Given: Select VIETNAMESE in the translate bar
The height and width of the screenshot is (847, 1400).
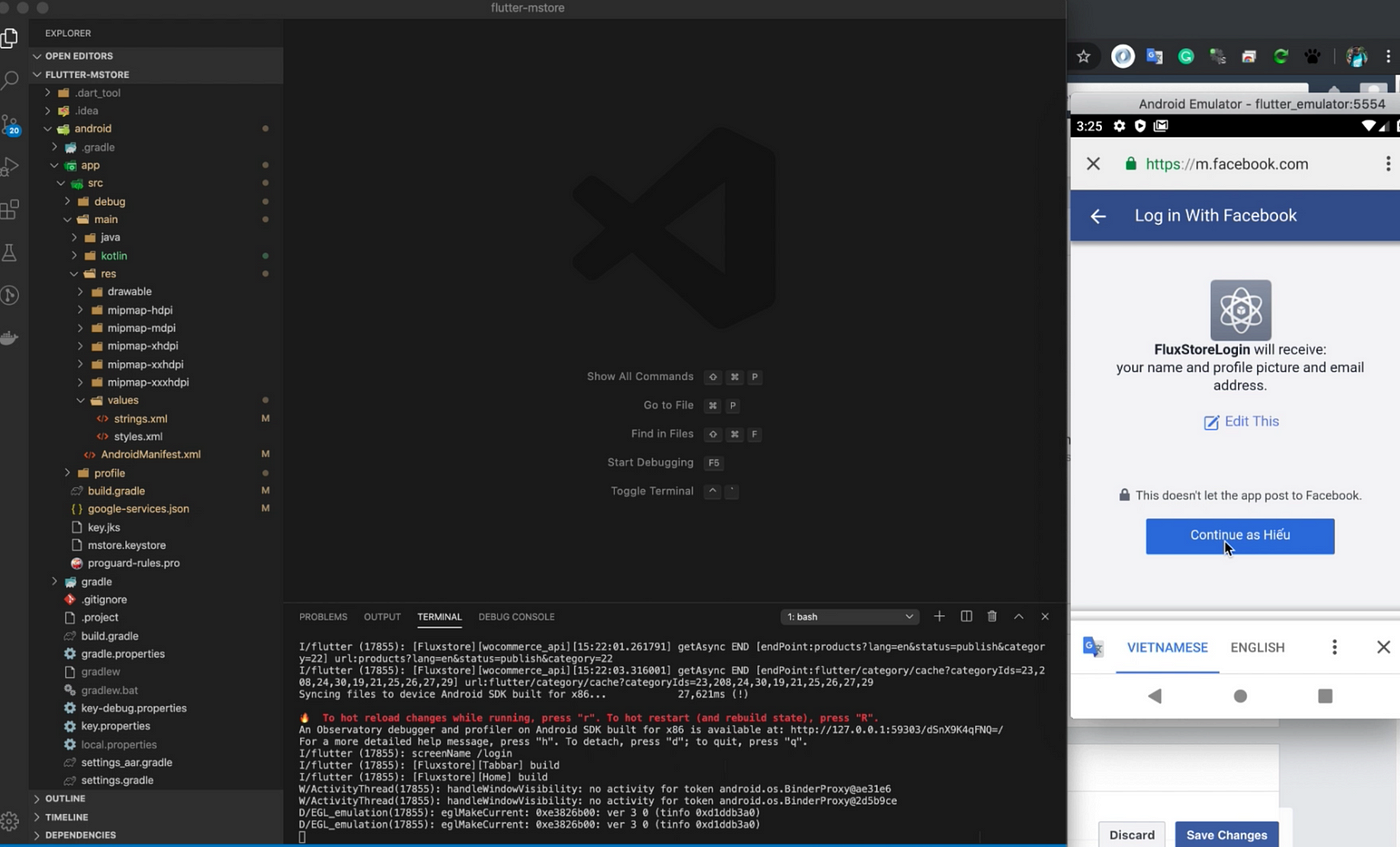Looking at the screenshot, I should 1167,647.
